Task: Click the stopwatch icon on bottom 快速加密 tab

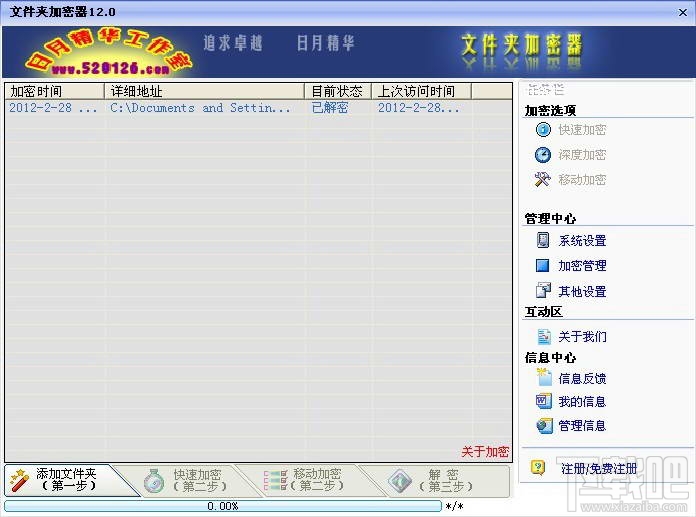Action: click(154, 481)
